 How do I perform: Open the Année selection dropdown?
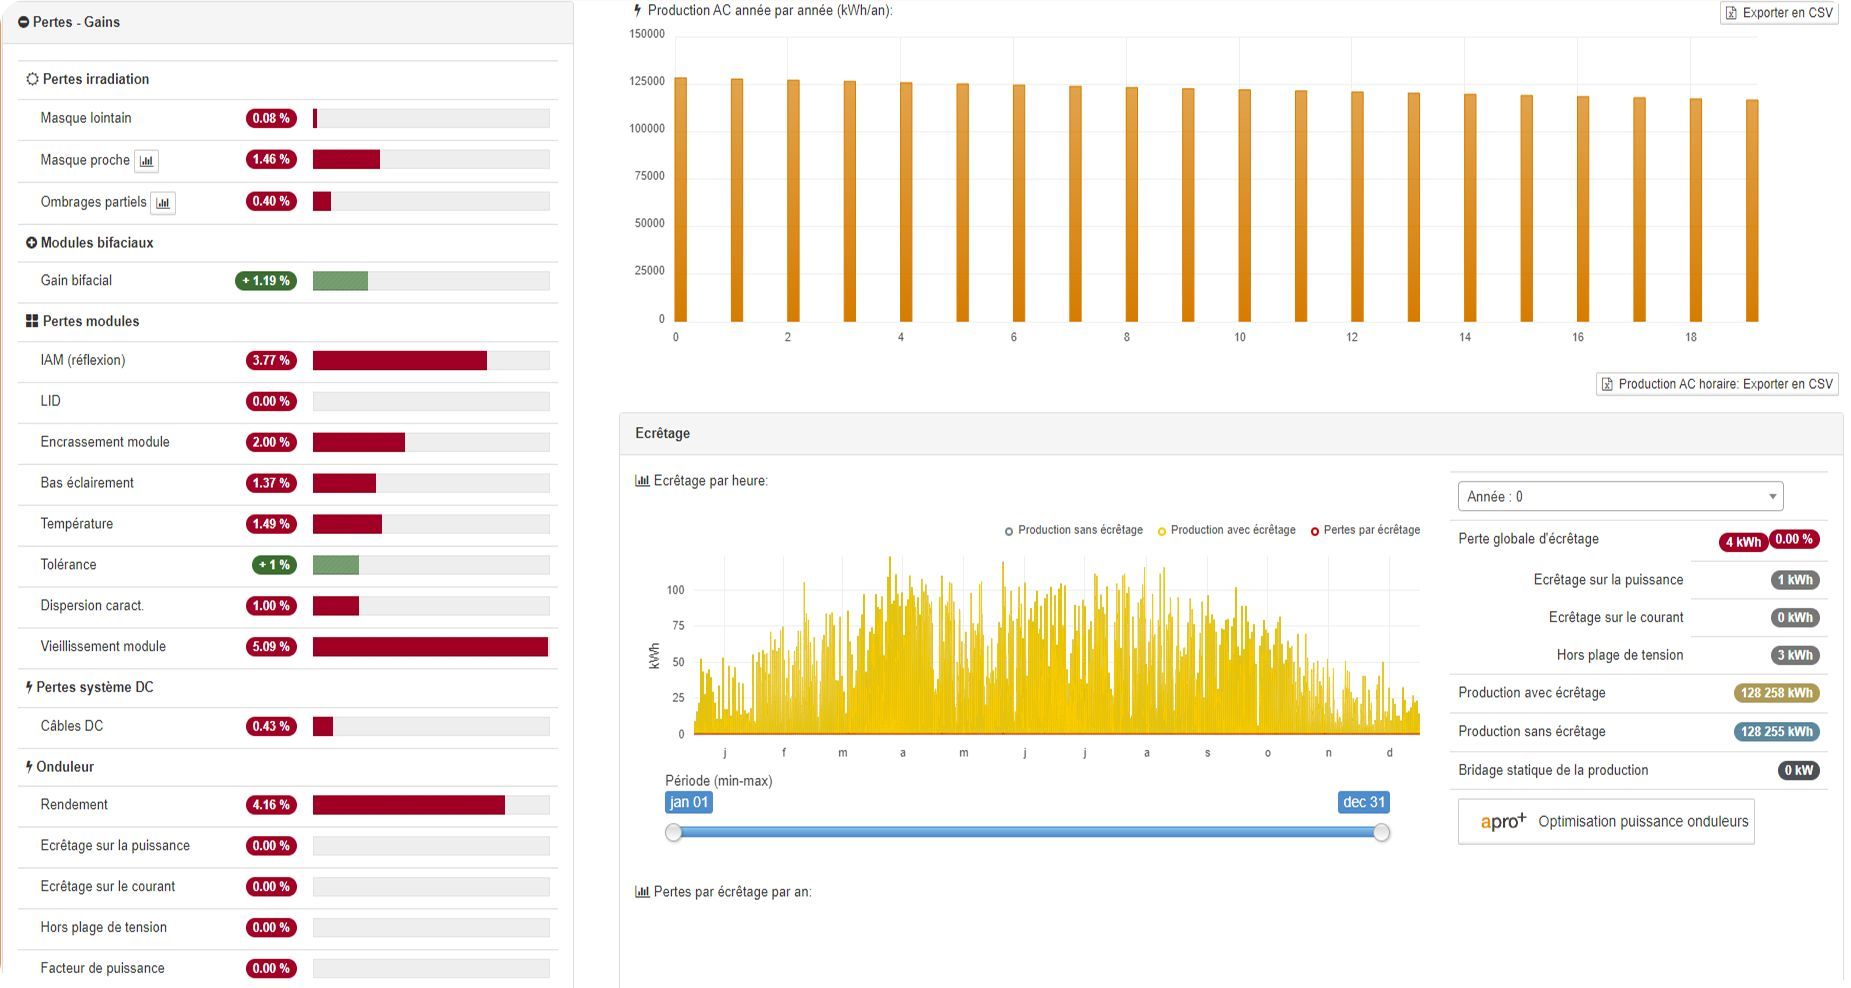(x=1619, y=497)
